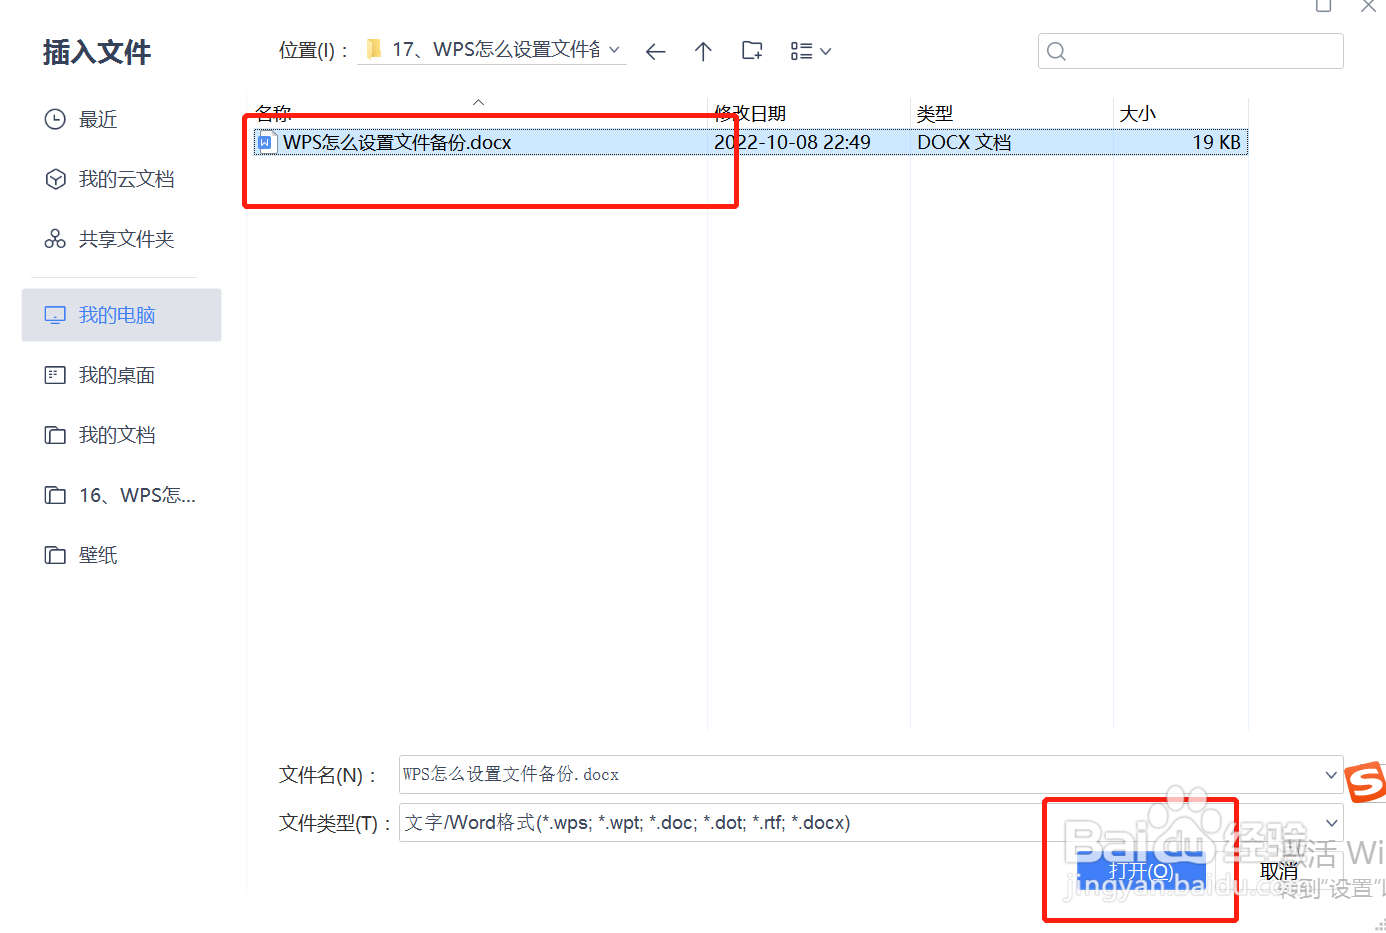The width and height of the screenshot is (1386, 933).
Task: Open 我的云文档 in the sidebar
Action: click(x=121, y=179)
